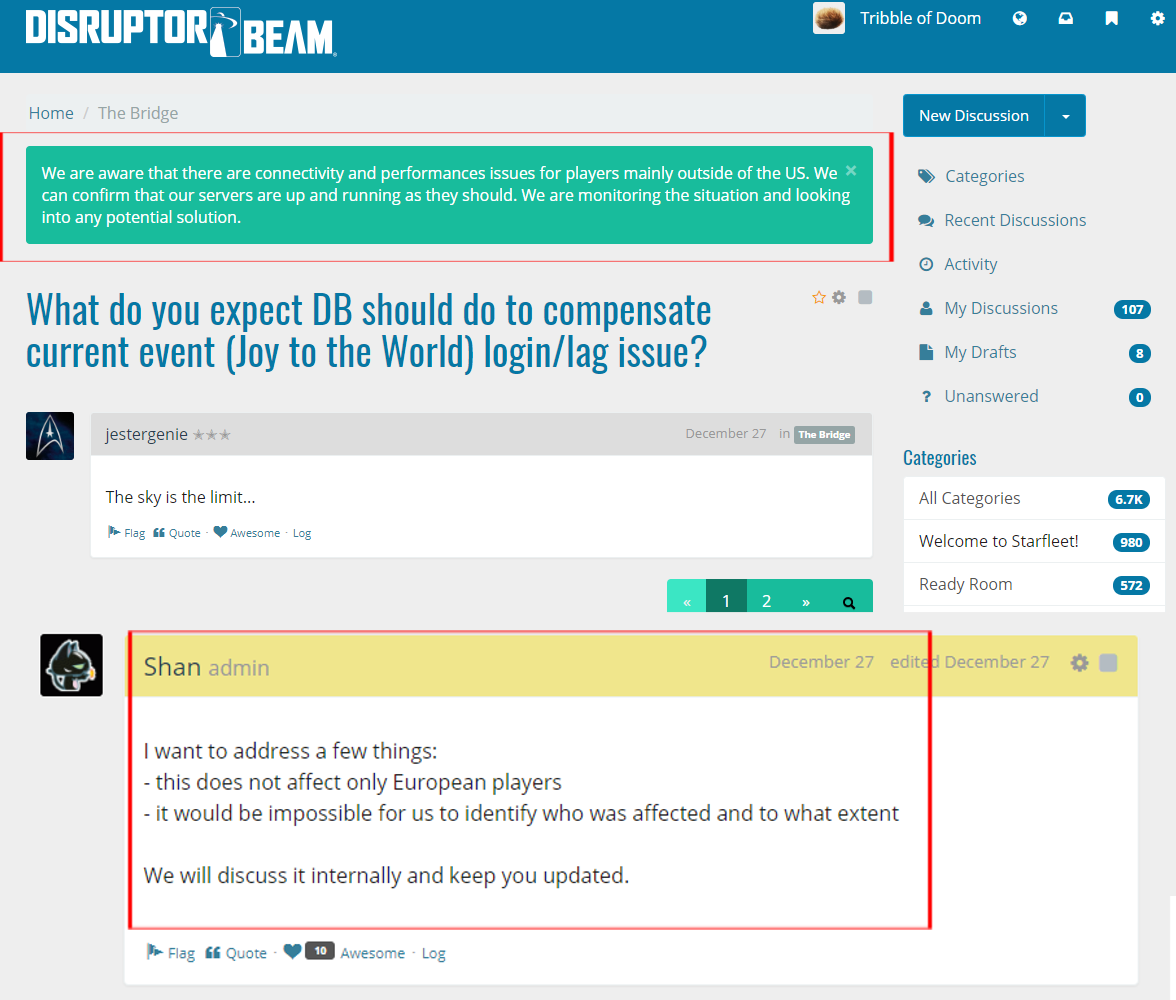Open Log for Shan's comment

click(434, 953)
